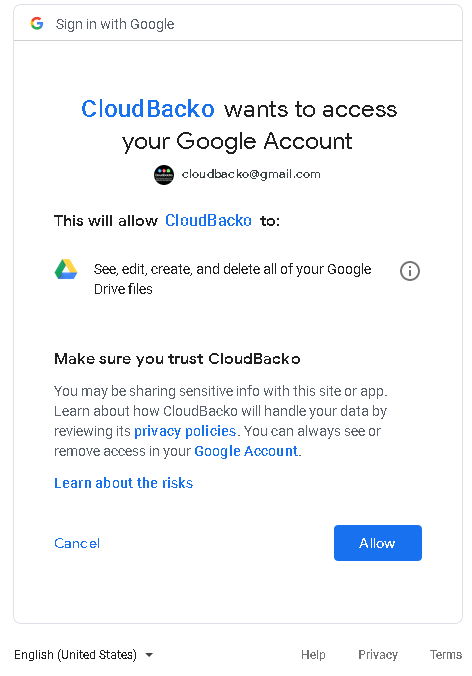
Task: Click the Allow button
Action: tap(378, 543)
